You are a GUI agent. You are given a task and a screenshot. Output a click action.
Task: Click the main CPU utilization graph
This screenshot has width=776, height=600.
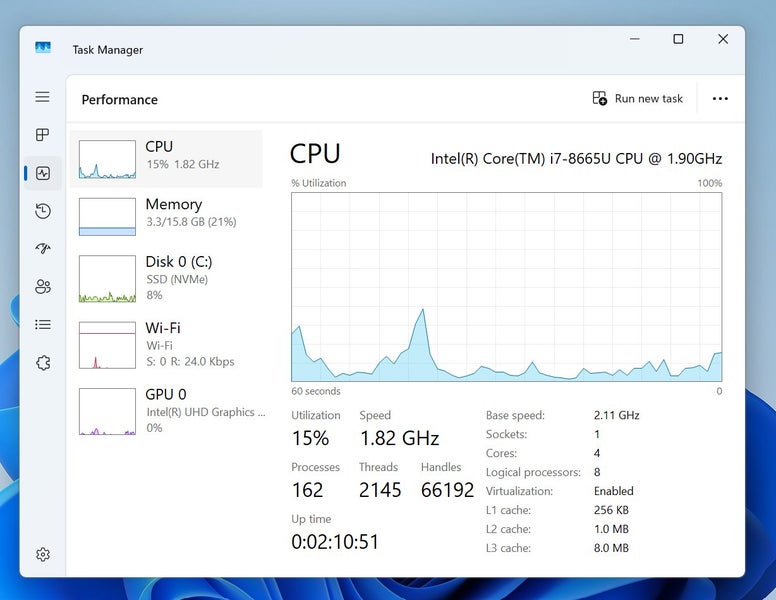[507, 287]
